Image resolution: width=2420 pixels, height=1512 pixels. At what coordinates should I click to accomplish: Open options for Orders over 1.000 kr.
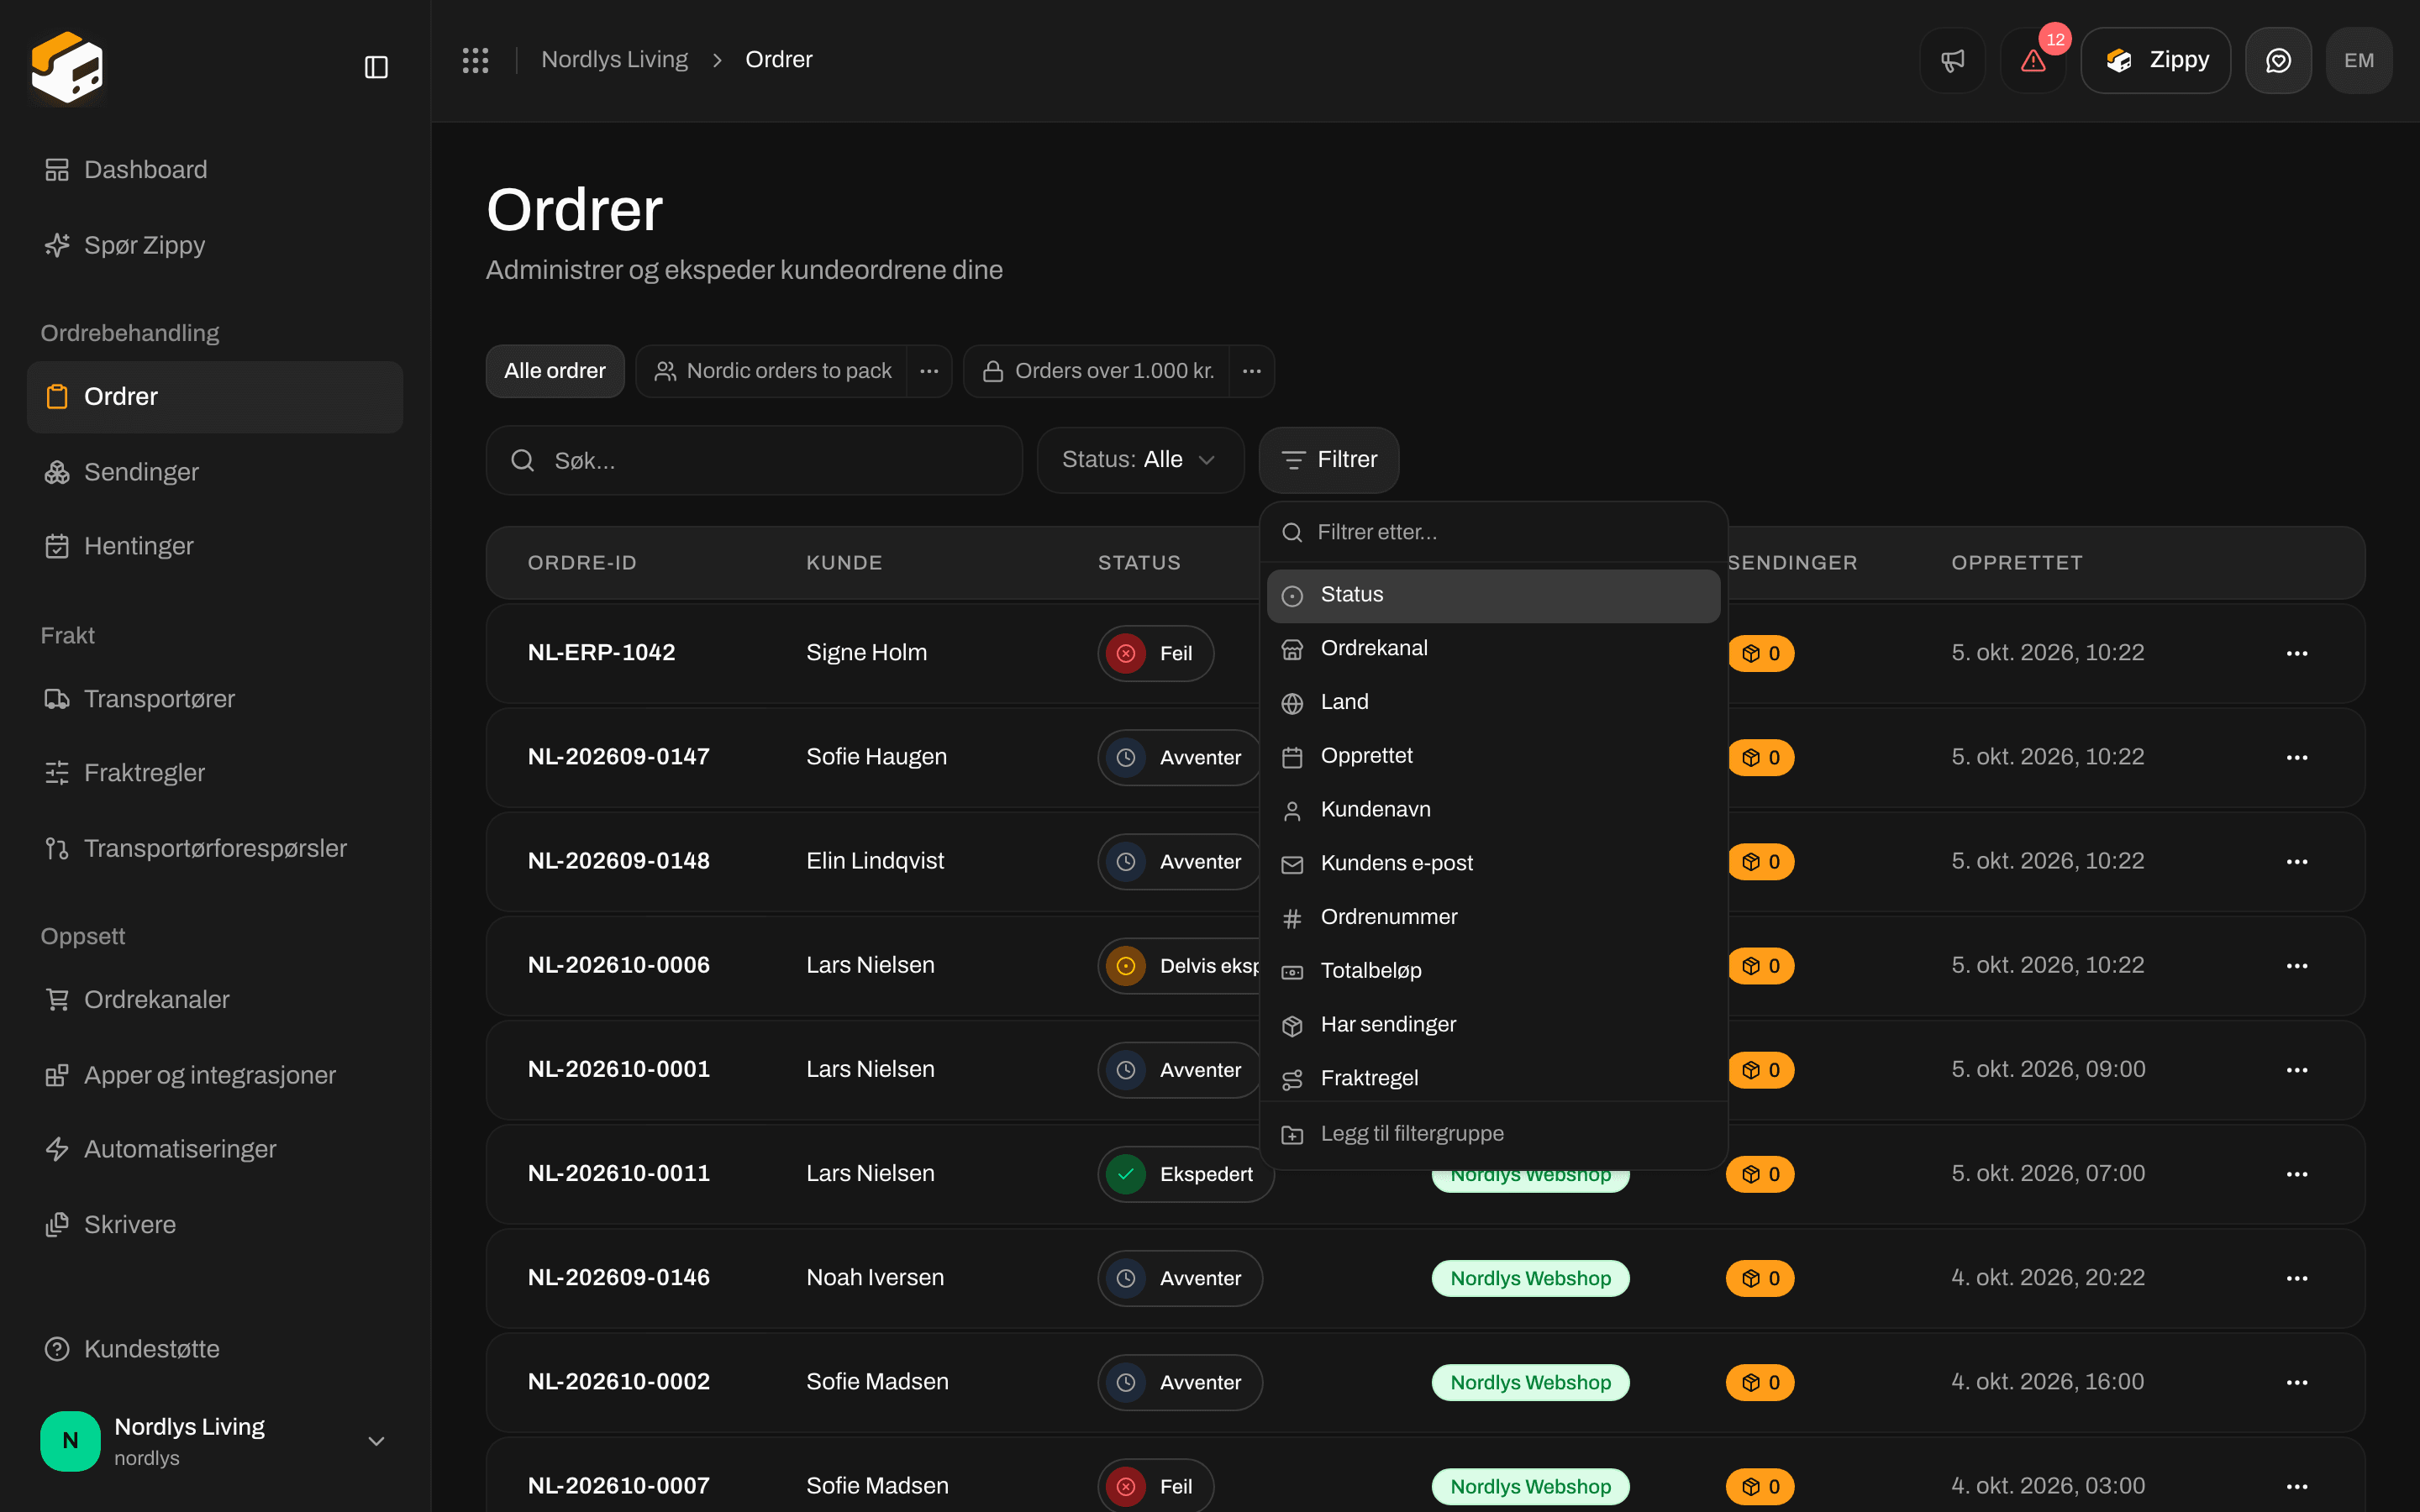coord(1251,371)
